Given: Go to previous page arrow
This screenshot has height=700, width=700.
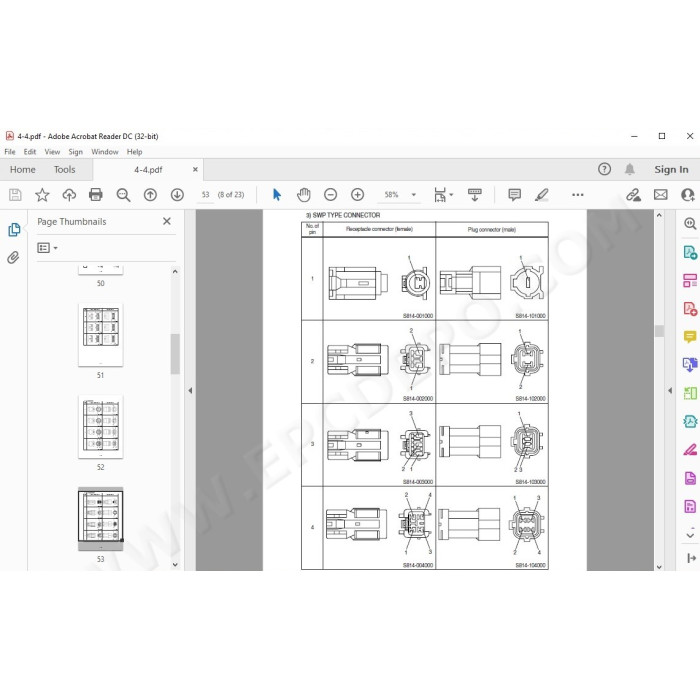Looking at the screenshot, I should pos(150,195).
